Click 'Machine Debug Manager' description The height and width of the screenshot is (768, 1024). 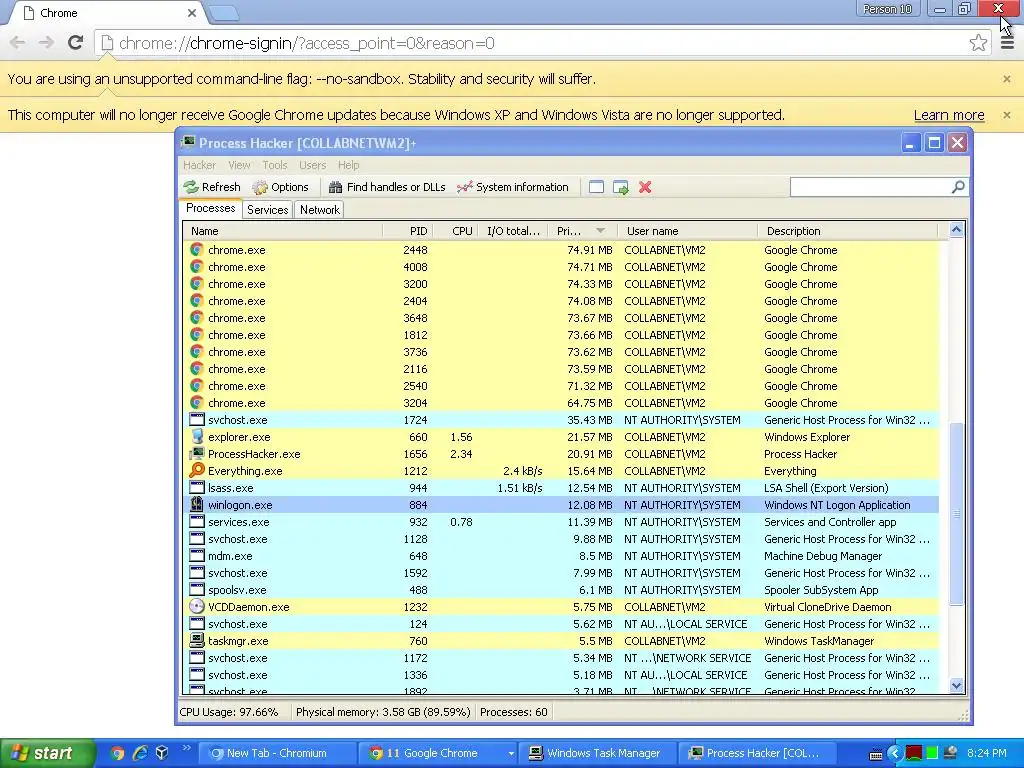tap(823, 556)
